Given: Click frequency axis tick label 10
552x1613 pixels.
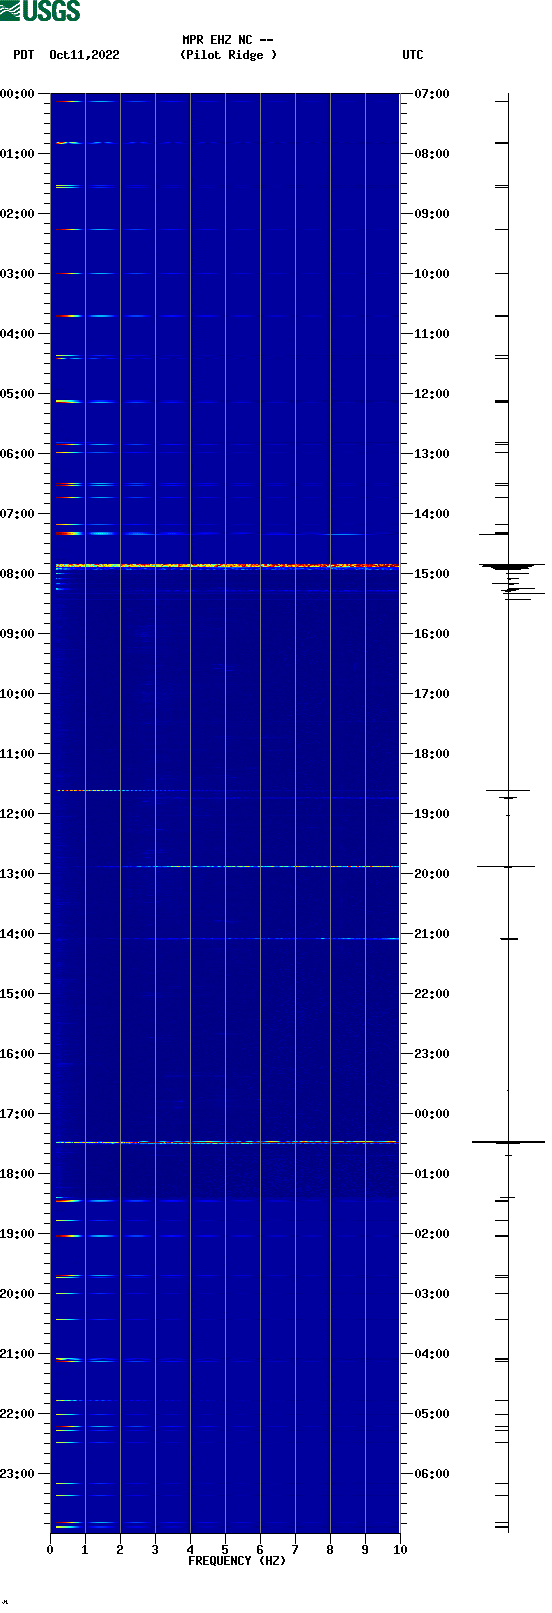Looking at the screenshot, I should 400,1550.
